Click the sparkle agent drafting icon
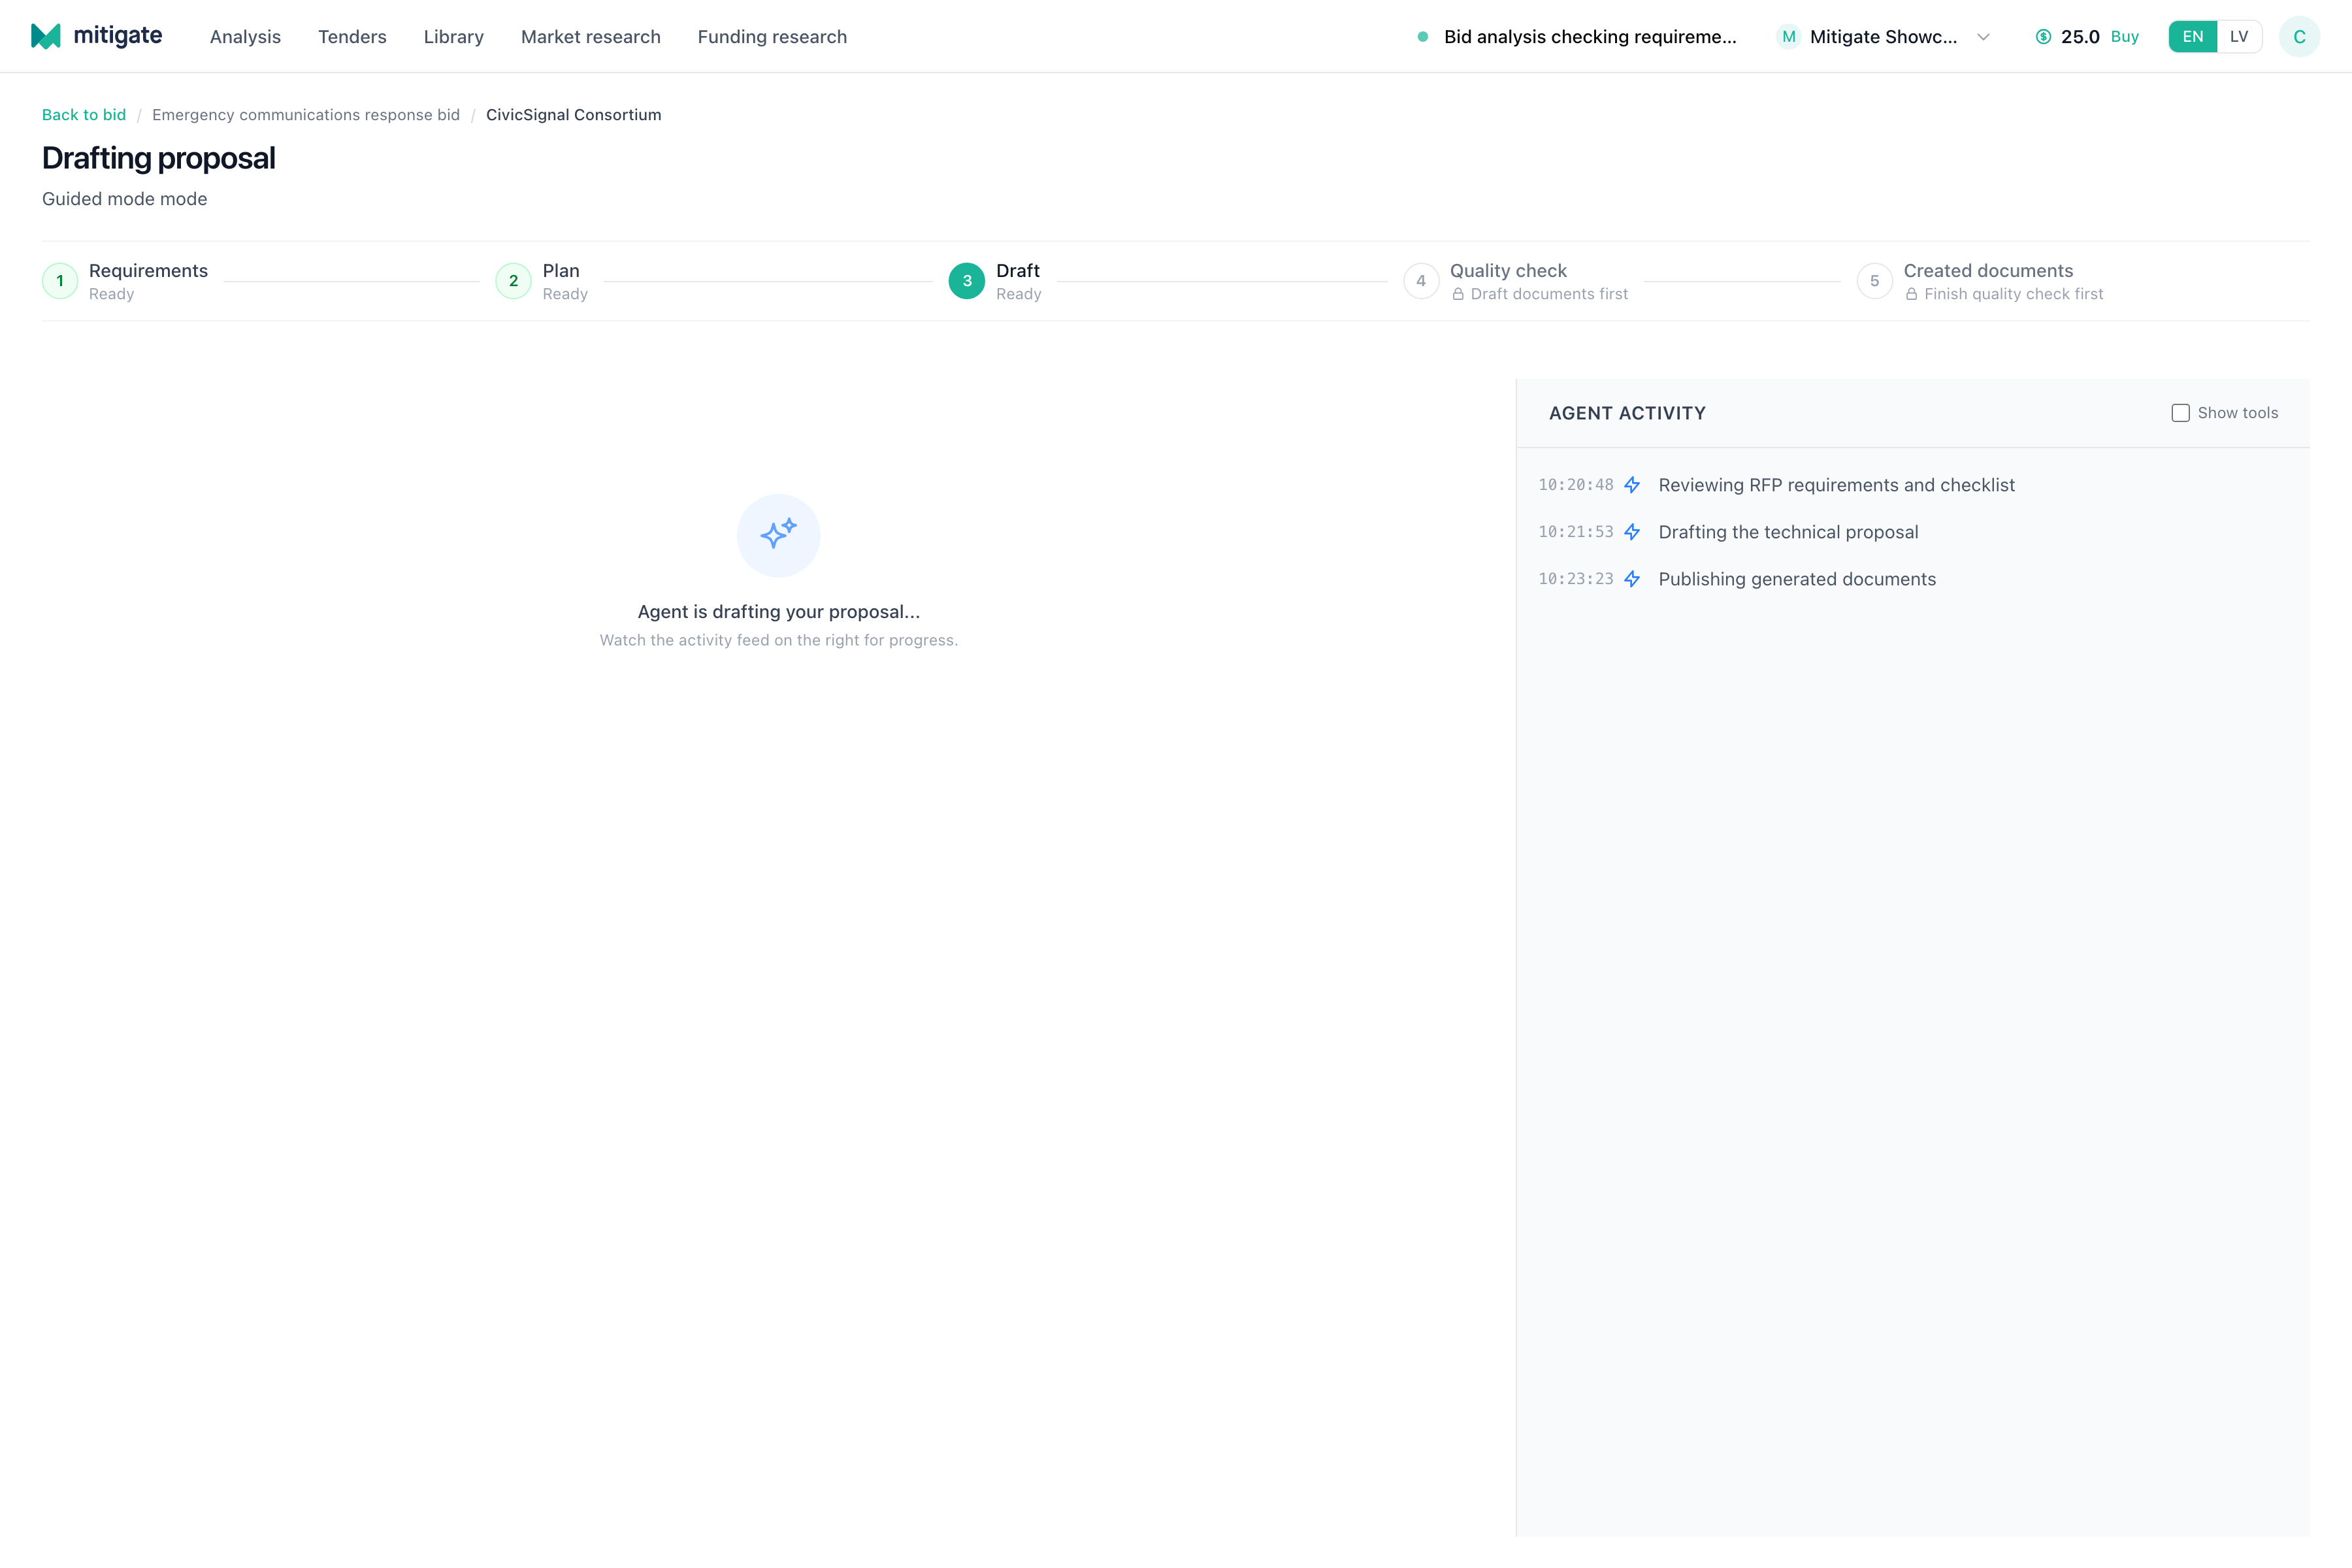The image size is (2352, 1568). point(779,535)
